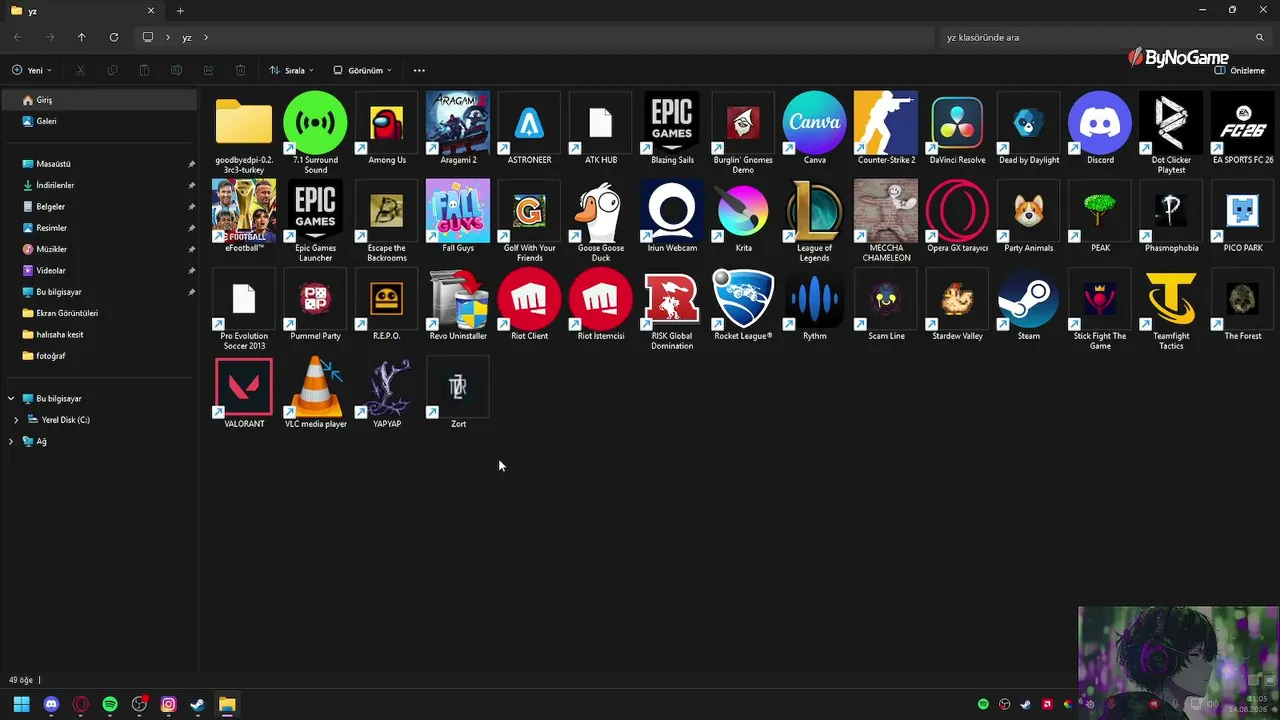
Task: Expand the Ağ network node
Action: pos(11,441)
